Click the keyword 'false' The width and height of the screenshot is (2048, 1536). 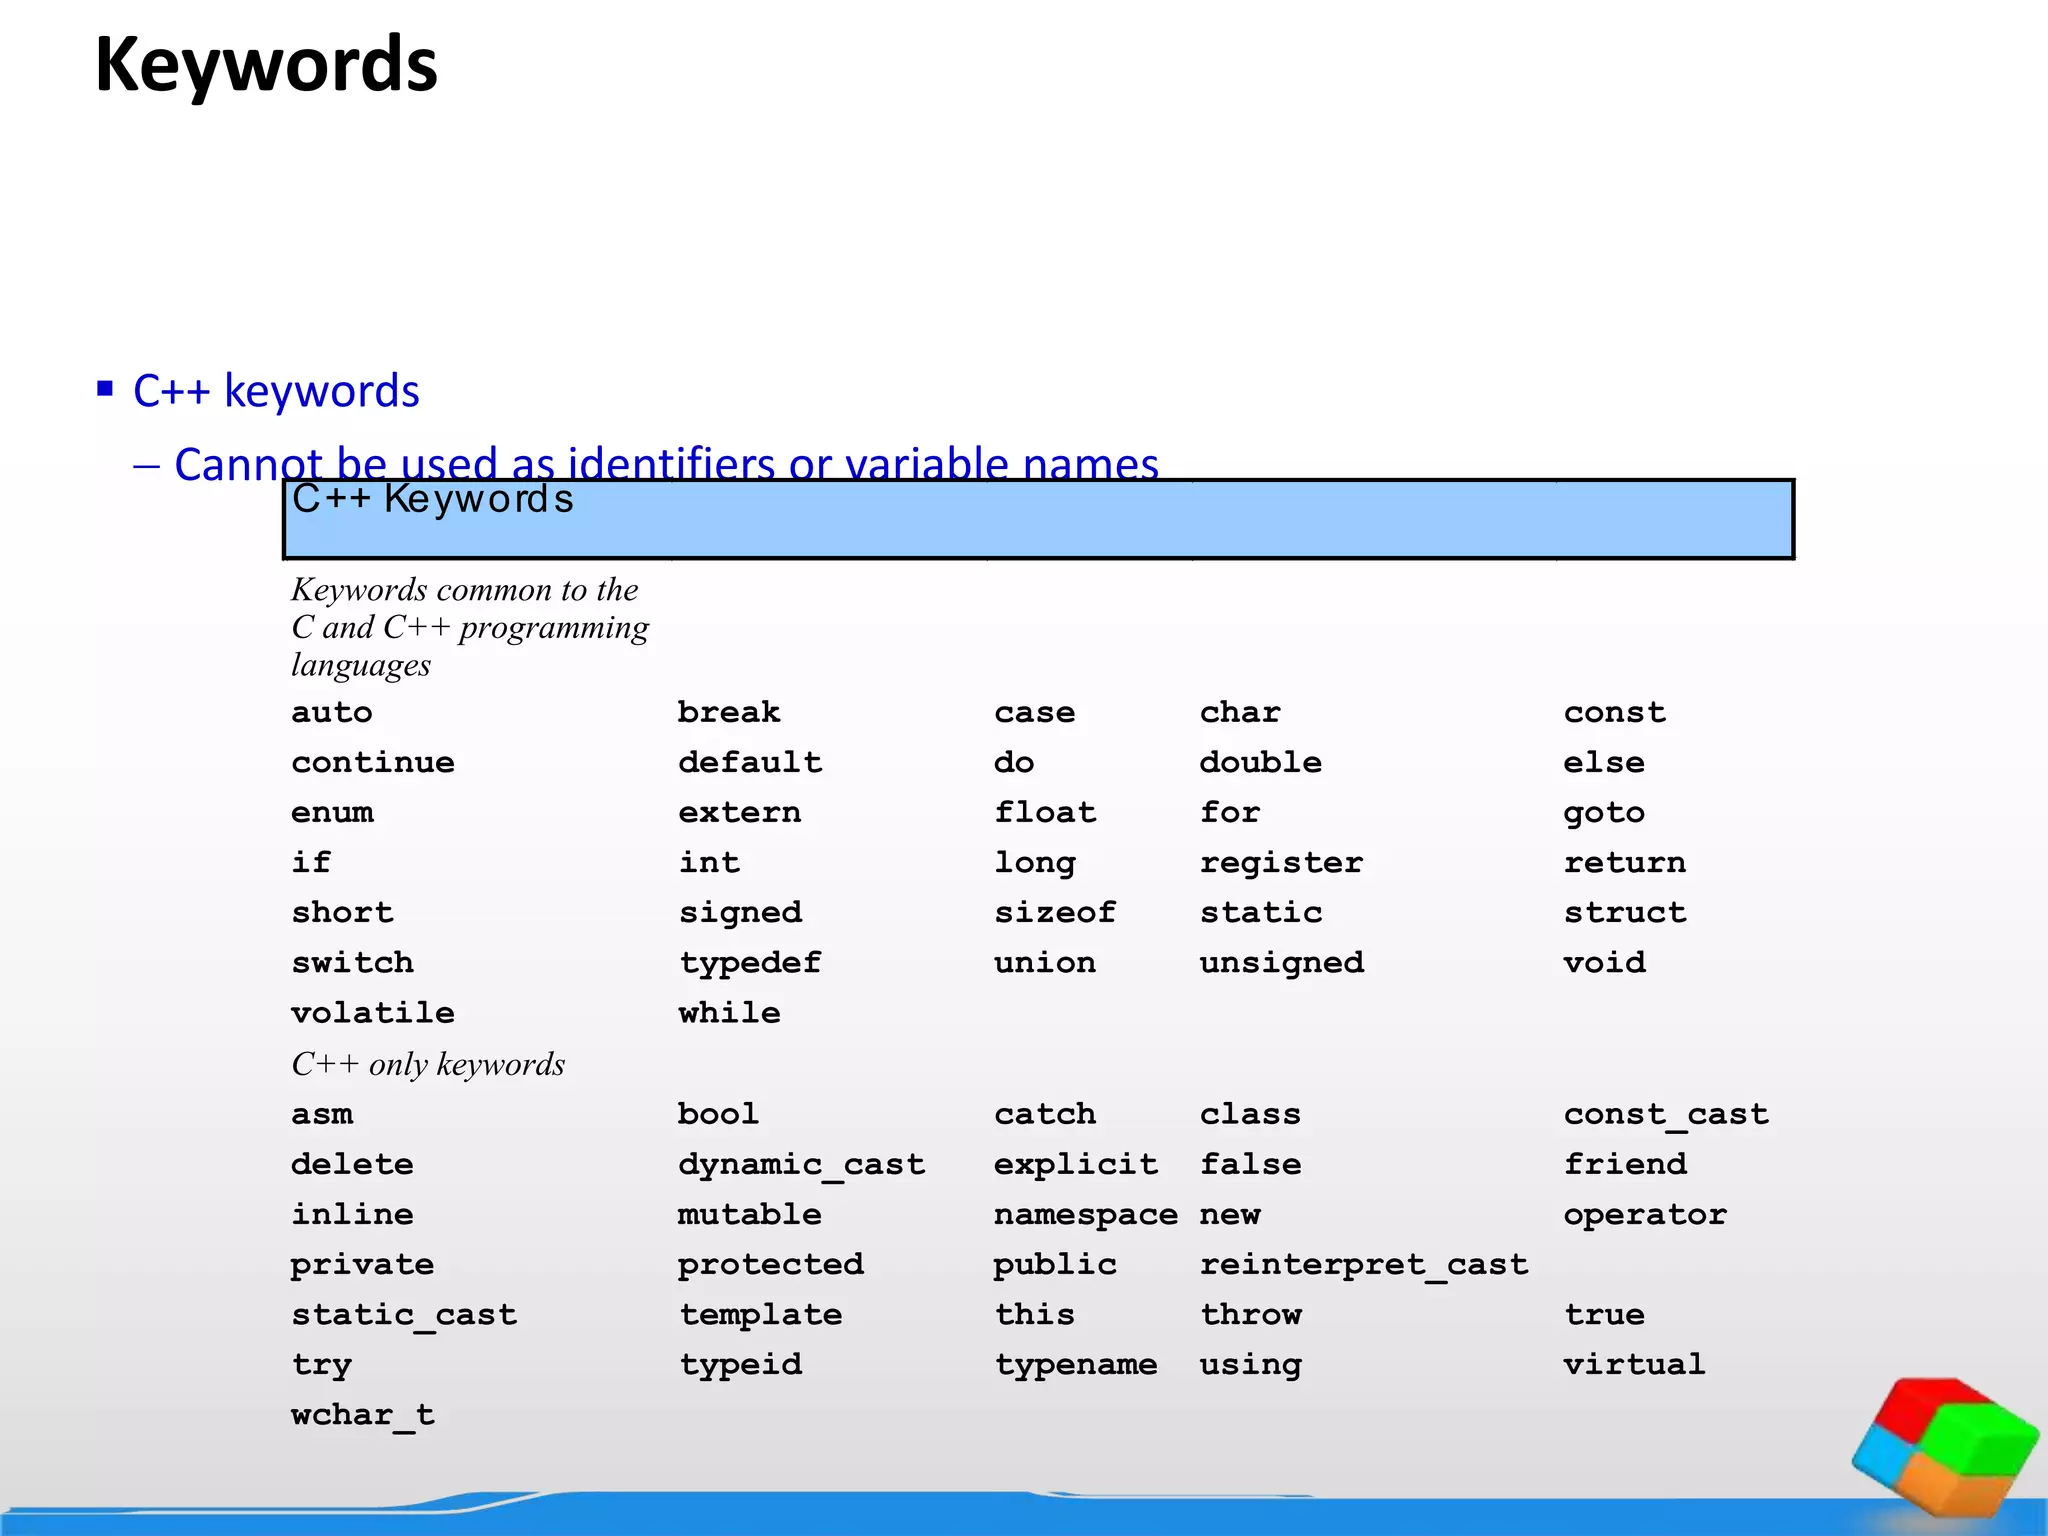pyautogui.click(x=1250, y=1164)
